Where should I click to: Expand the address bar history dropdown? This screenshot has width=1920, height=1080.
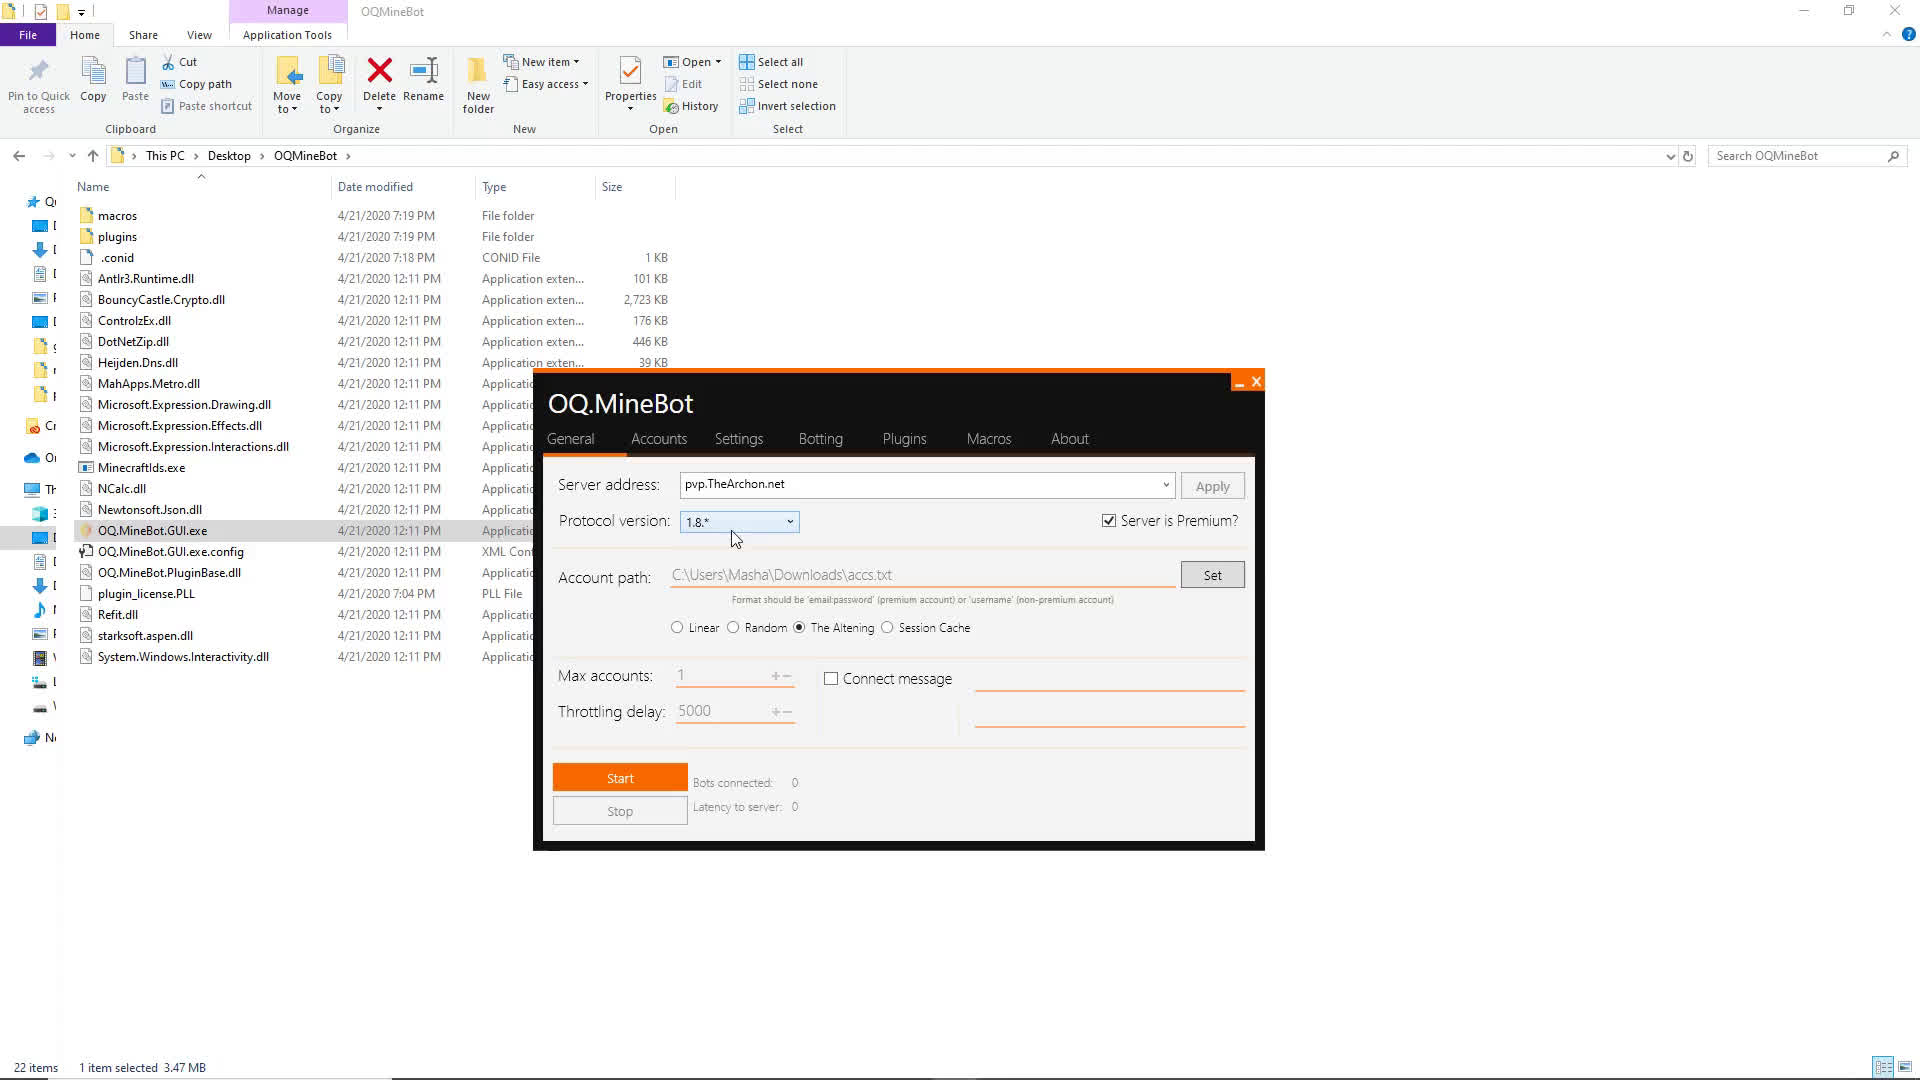1669,156
